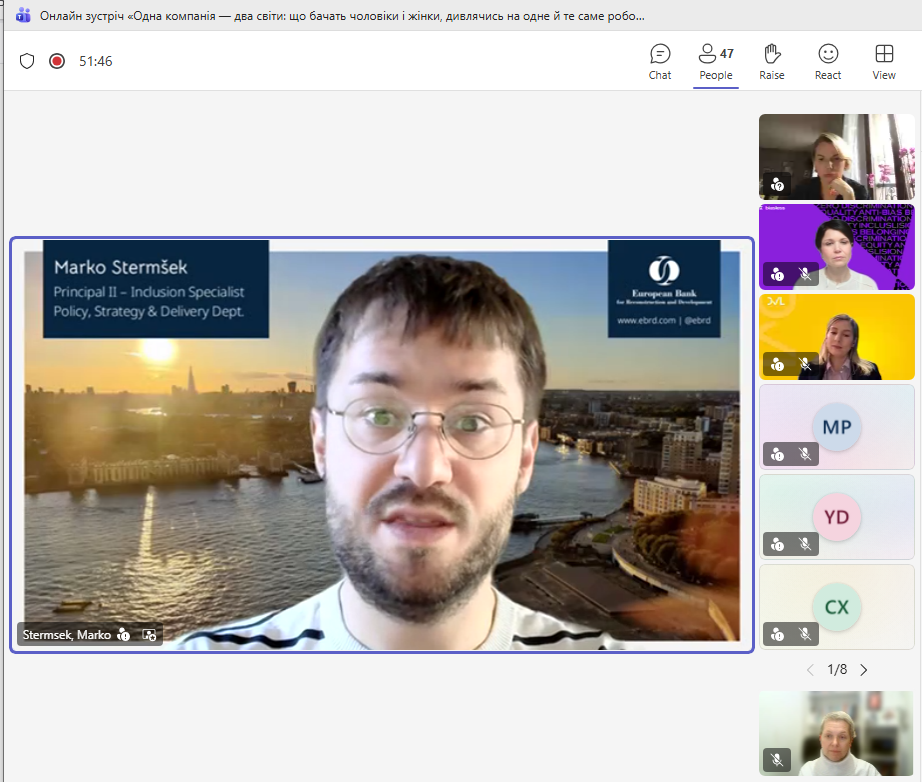Viewport: 922px width, 782px height.
Task: Select the YD participant avatar
Action: pos(836,517)
